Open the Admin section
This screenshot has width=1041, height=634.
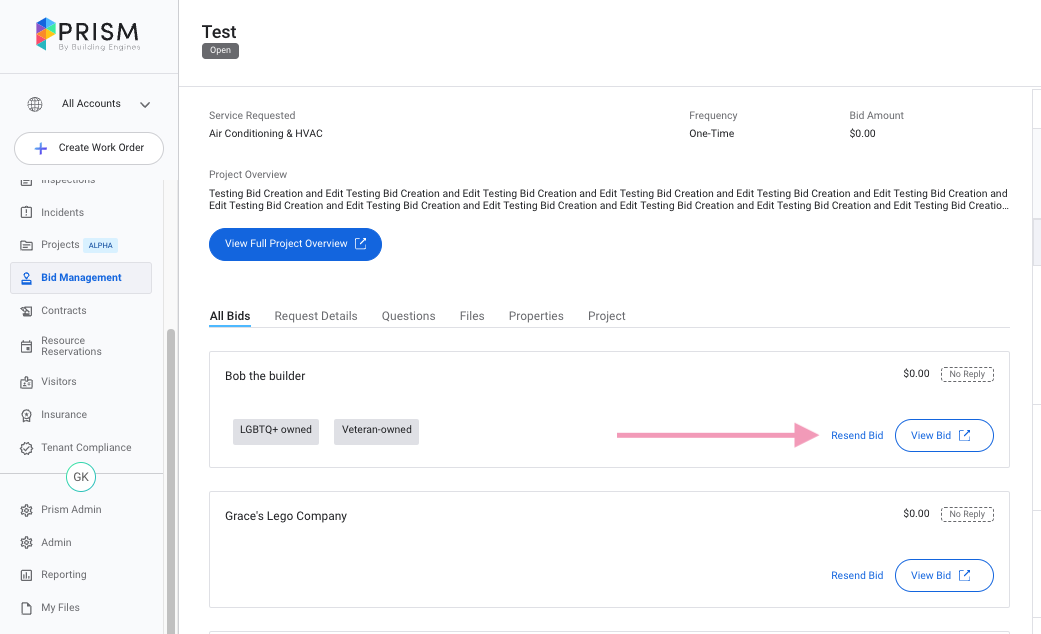(x=56, y=542)
